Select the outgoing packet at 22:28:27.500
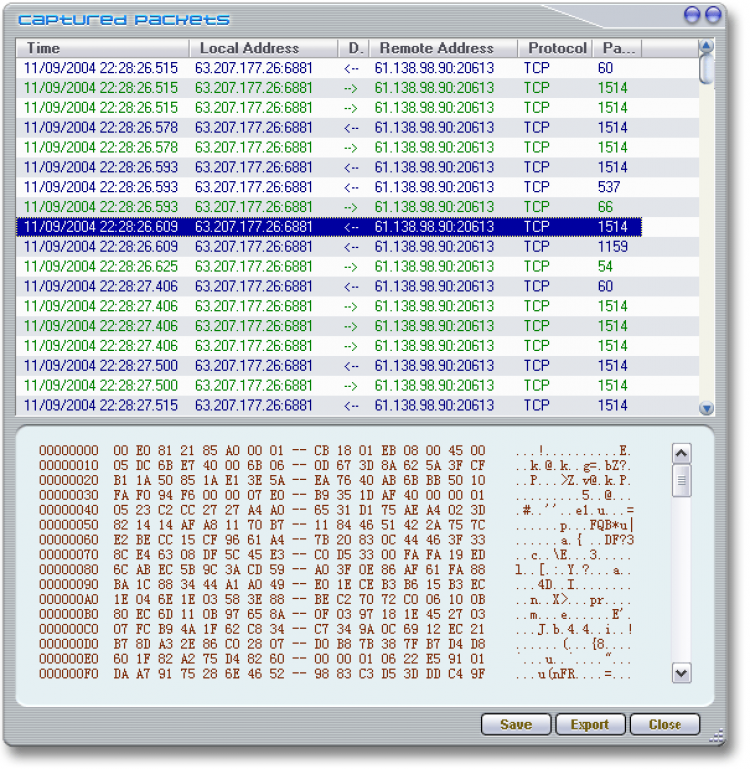 tap(358, 385)
